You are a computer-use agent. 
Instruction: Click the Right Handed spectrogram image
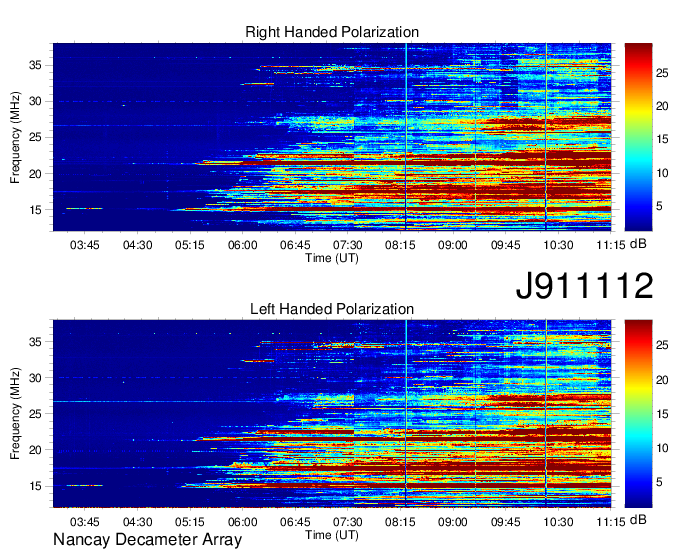coord(332,137)
